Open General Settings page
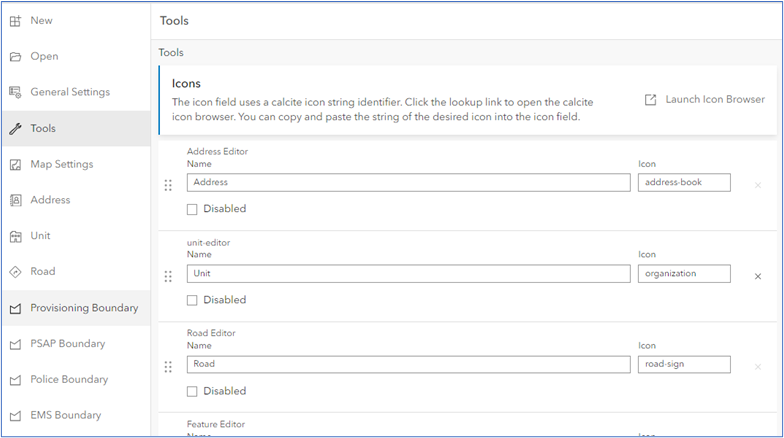The width and height of the screenshot is (784, 438). pos(76,92)
